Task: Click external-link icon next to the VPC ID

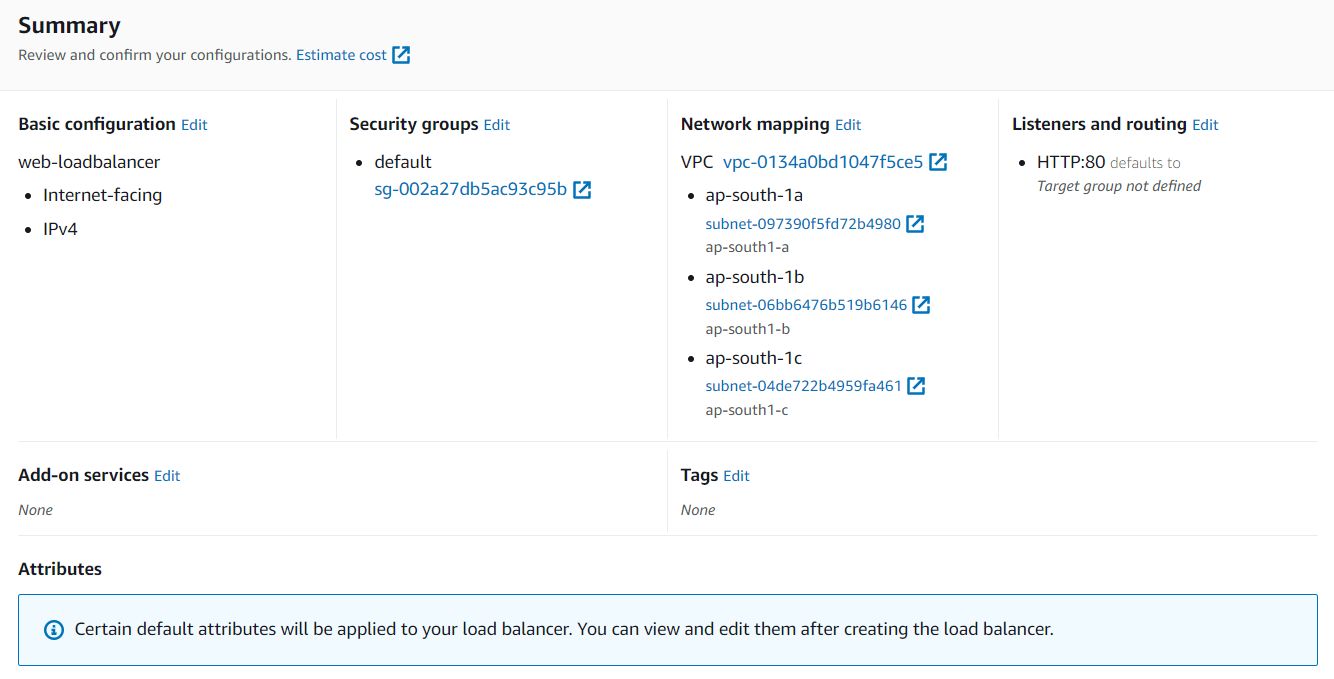Action: [x=938, y=162]
